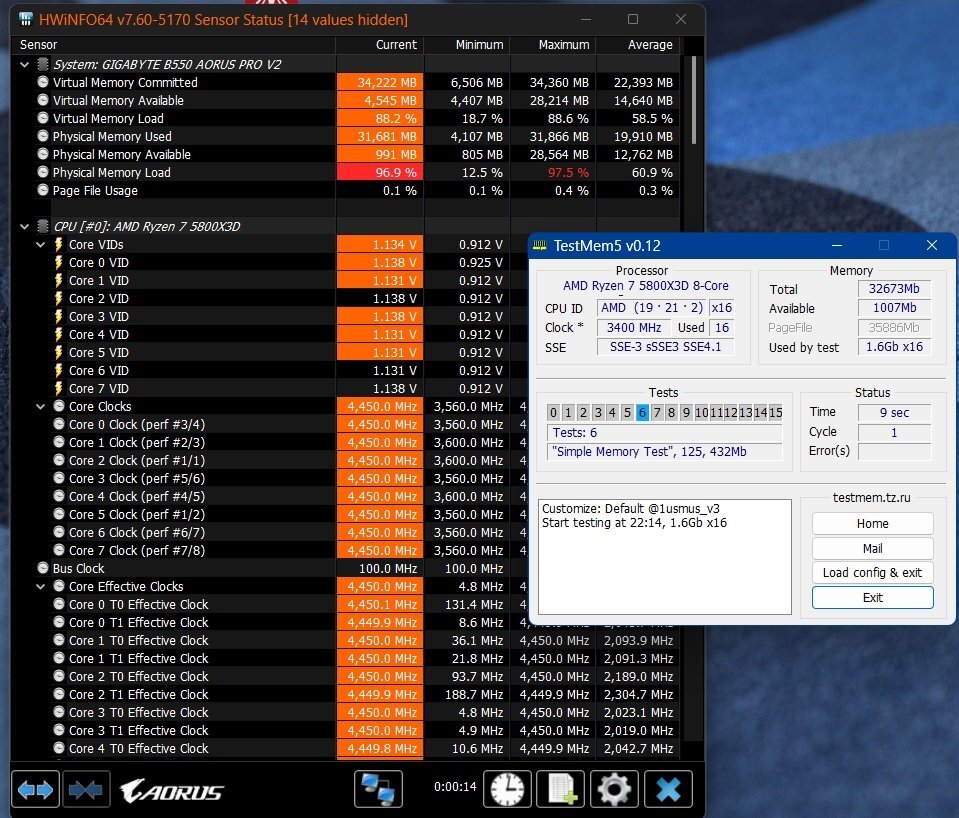959x818 pixels.
Task: Click the Exit button in TestMem5
Action: pyautogui.click(x=873, y=598)
